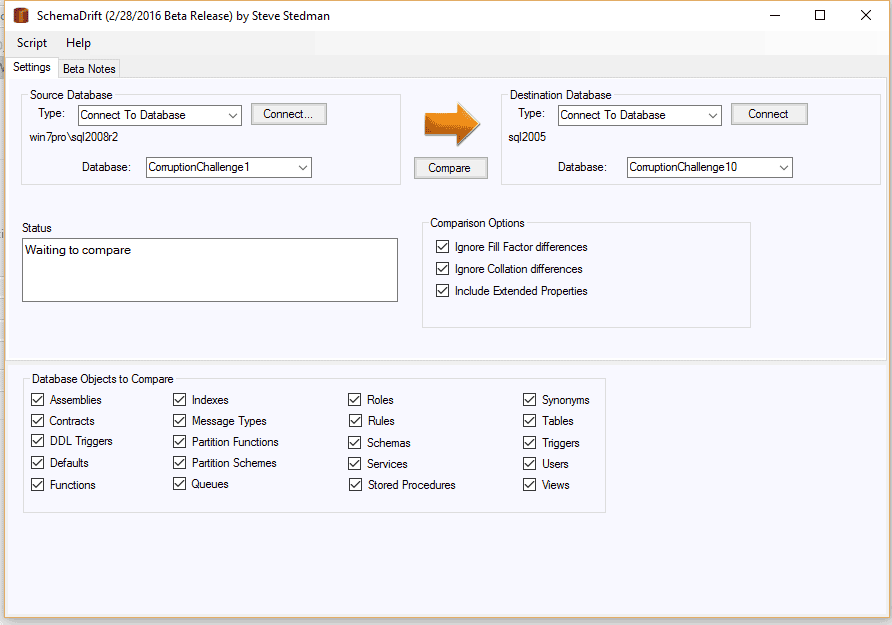The width and height of the screenshot is (892, 625).
Task: Uncheck the Rules checkbox
Action: 356,420
